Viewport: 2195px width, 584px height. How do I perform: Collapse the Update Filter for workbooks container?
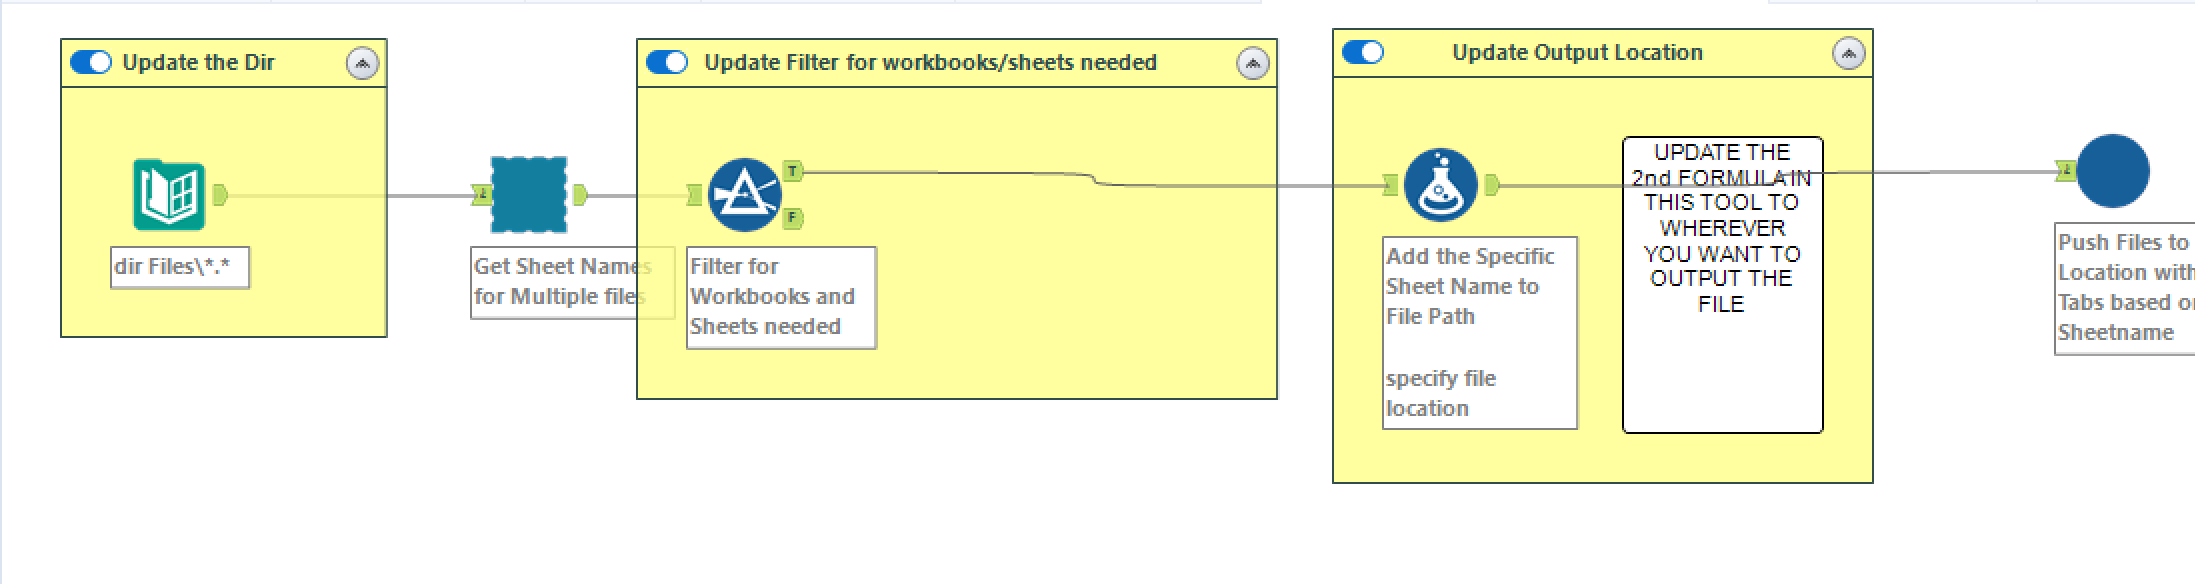(1252, 64)
